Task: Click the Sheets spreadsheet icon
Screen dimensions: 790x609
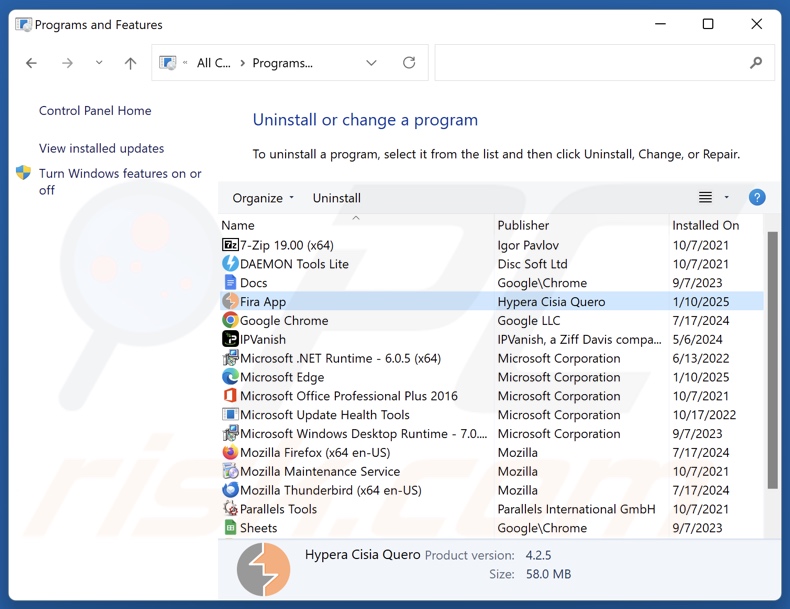Action: coord(230,527)
